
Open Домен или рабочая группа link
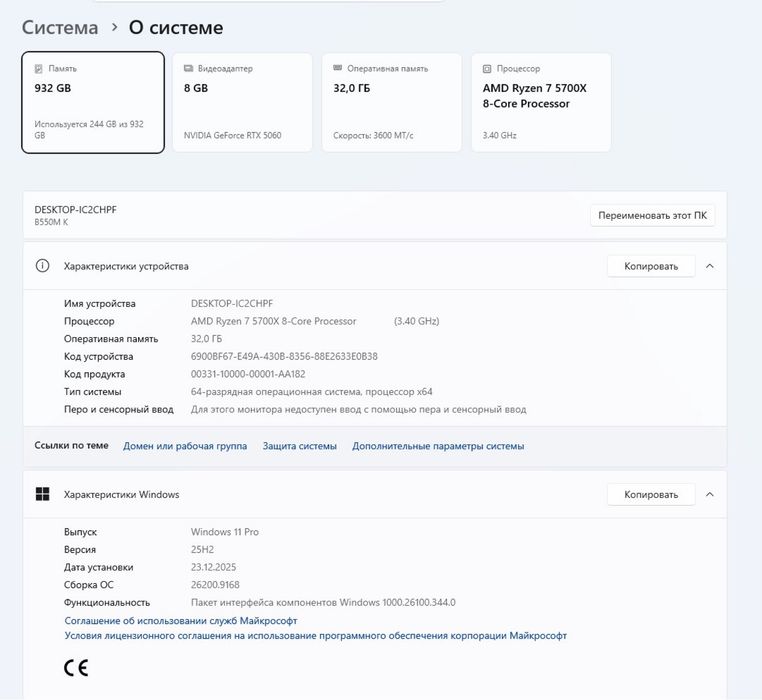click(x=185, y=446)
